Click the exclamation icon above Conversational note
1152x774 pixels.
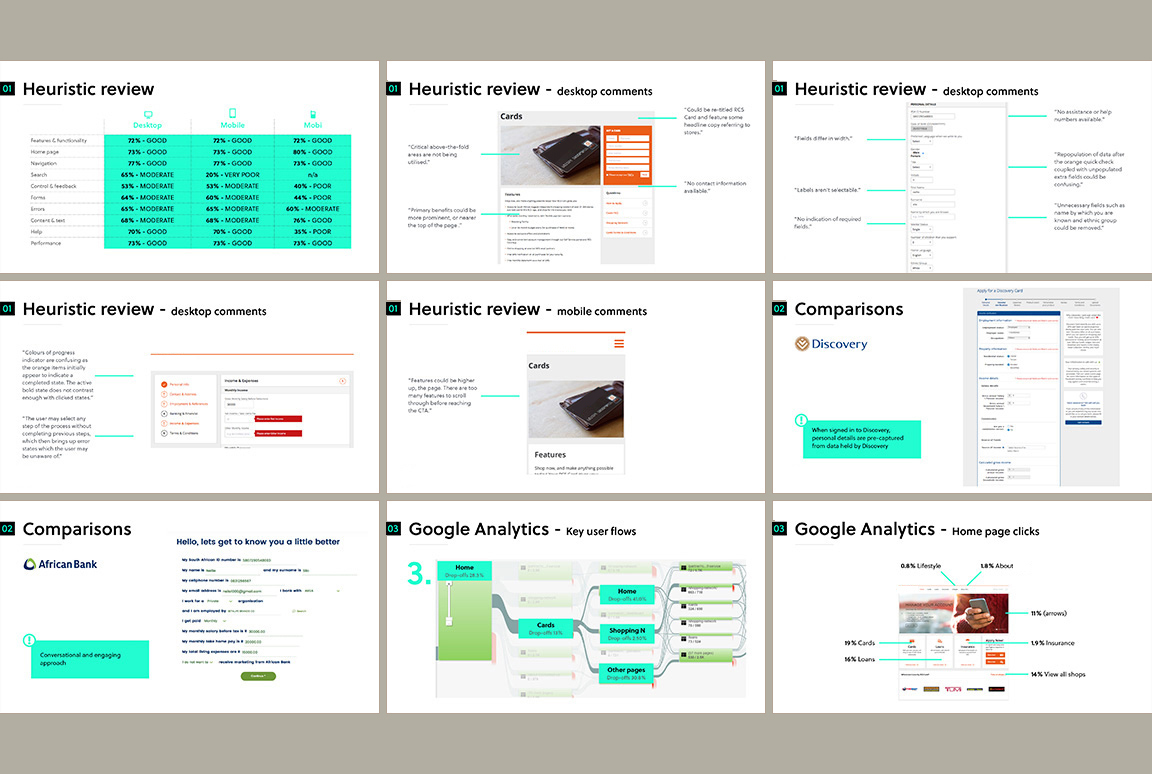coord(30,640)
